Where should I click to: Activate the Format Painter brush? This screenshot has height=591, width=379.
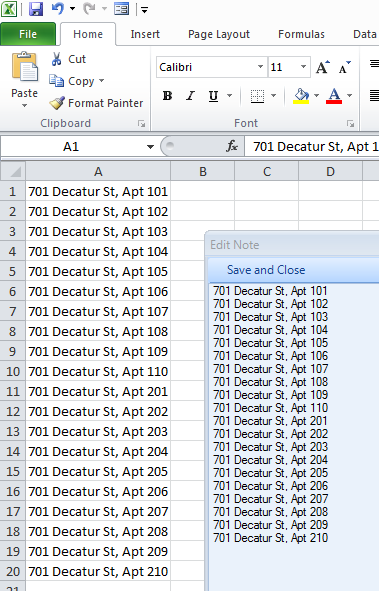(x=96, y=103)
